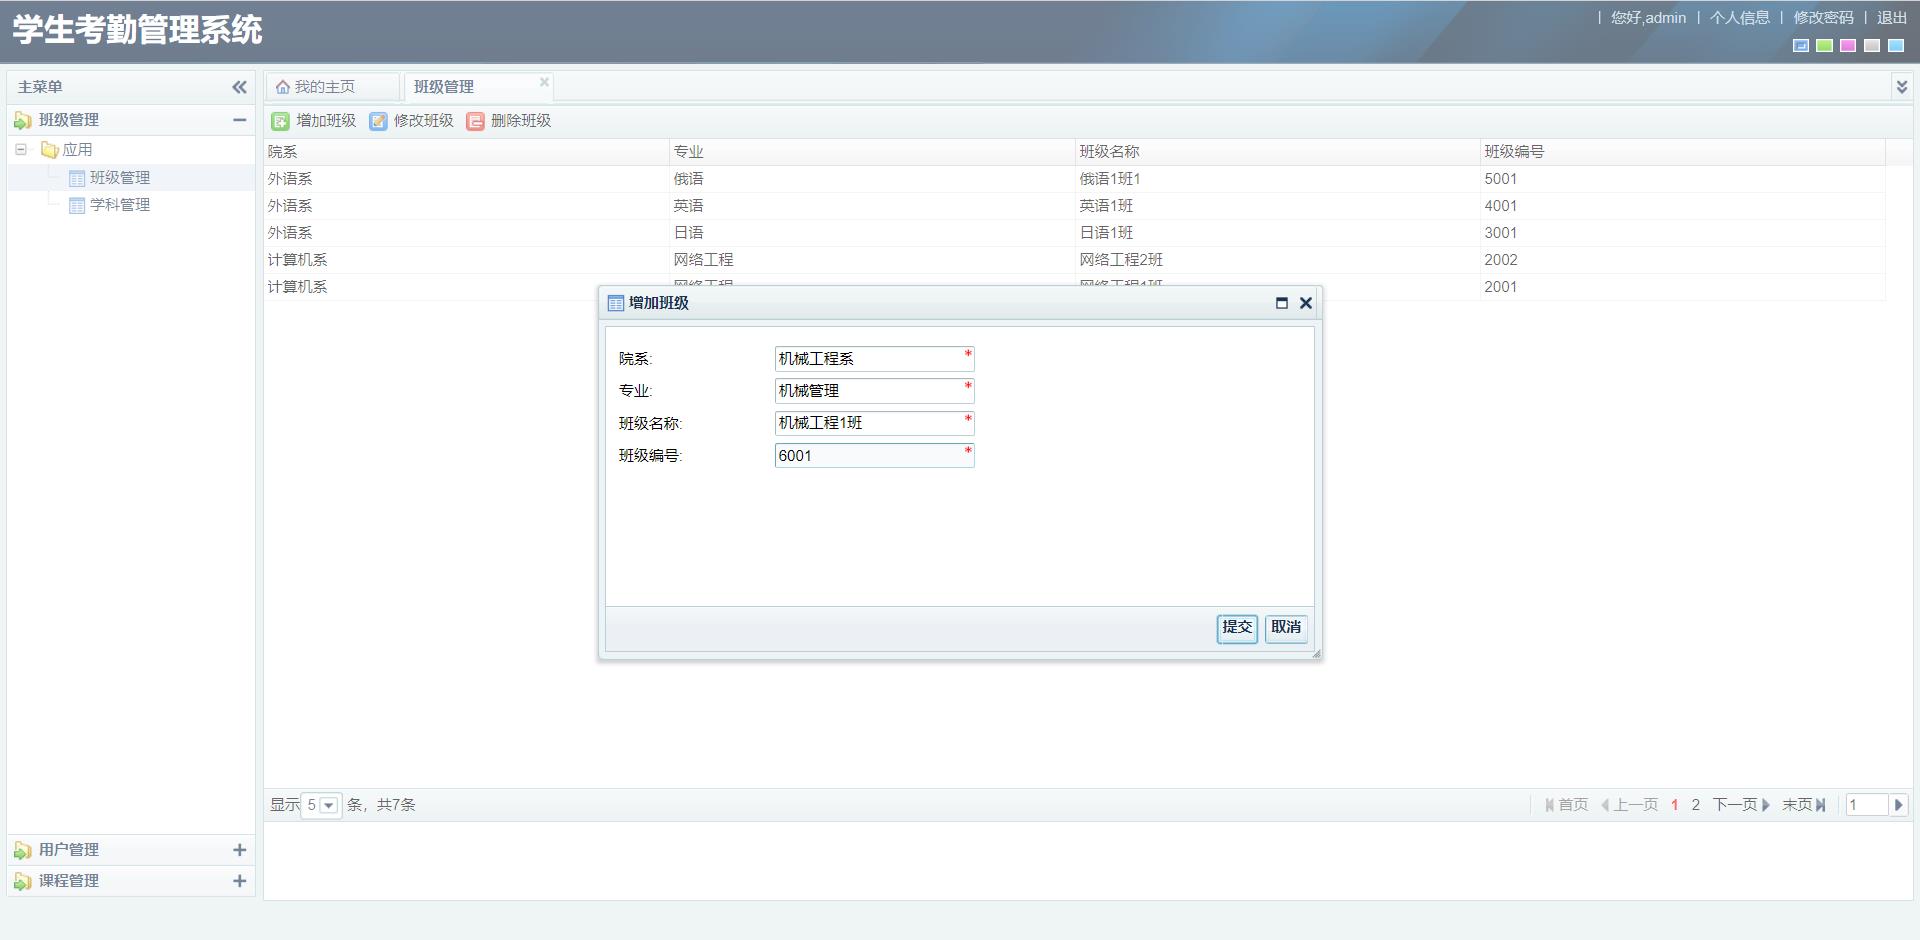Open 修改密码 link in header

1823,18
